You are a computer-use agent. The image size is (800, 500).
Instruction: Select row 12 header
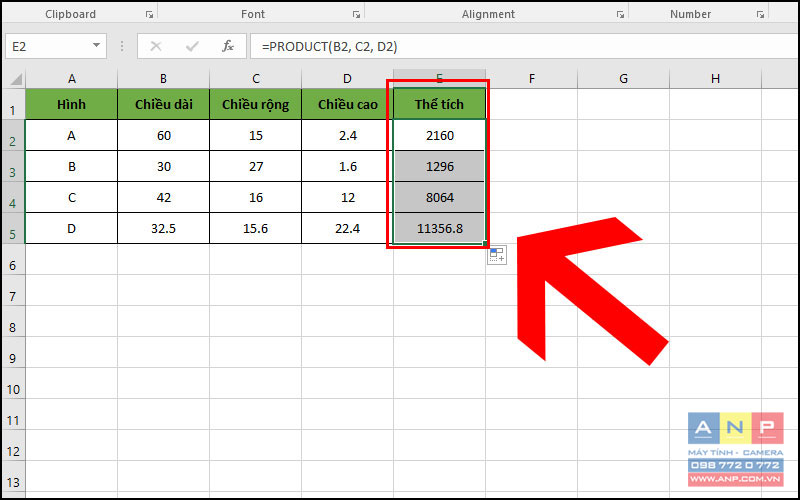pyautogui.click(x=13, y=446)
